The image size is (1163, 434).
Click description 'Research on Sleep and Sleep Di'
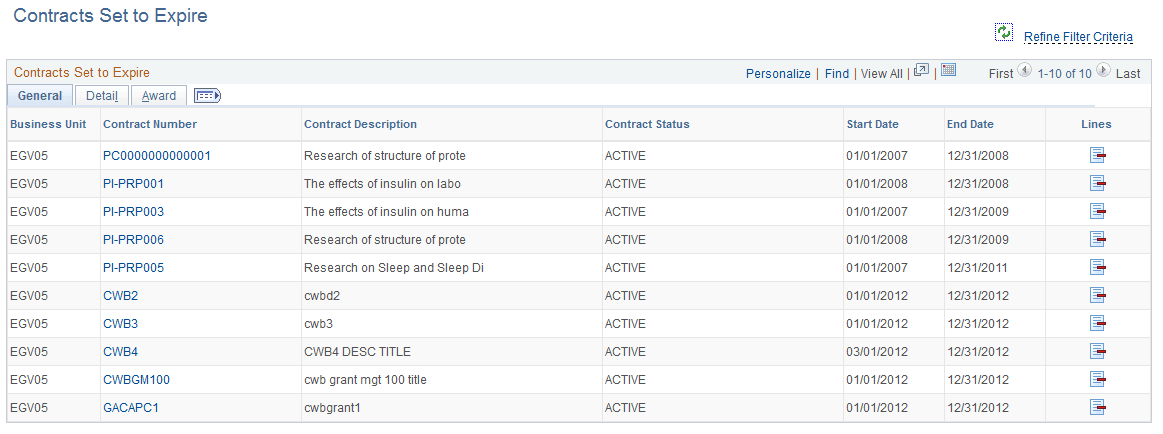coord(394,268)
